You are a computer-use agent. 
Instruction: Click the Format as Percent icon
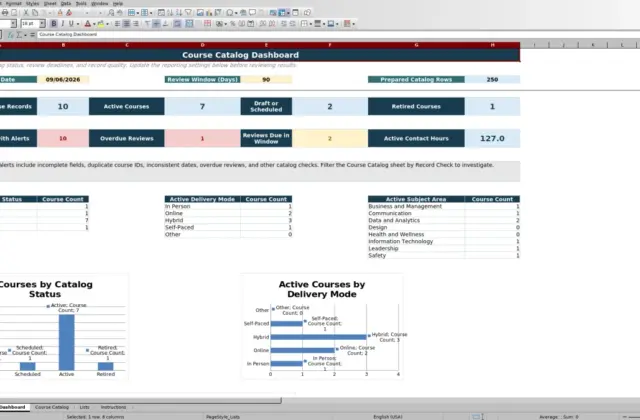[x=233, y=24]
